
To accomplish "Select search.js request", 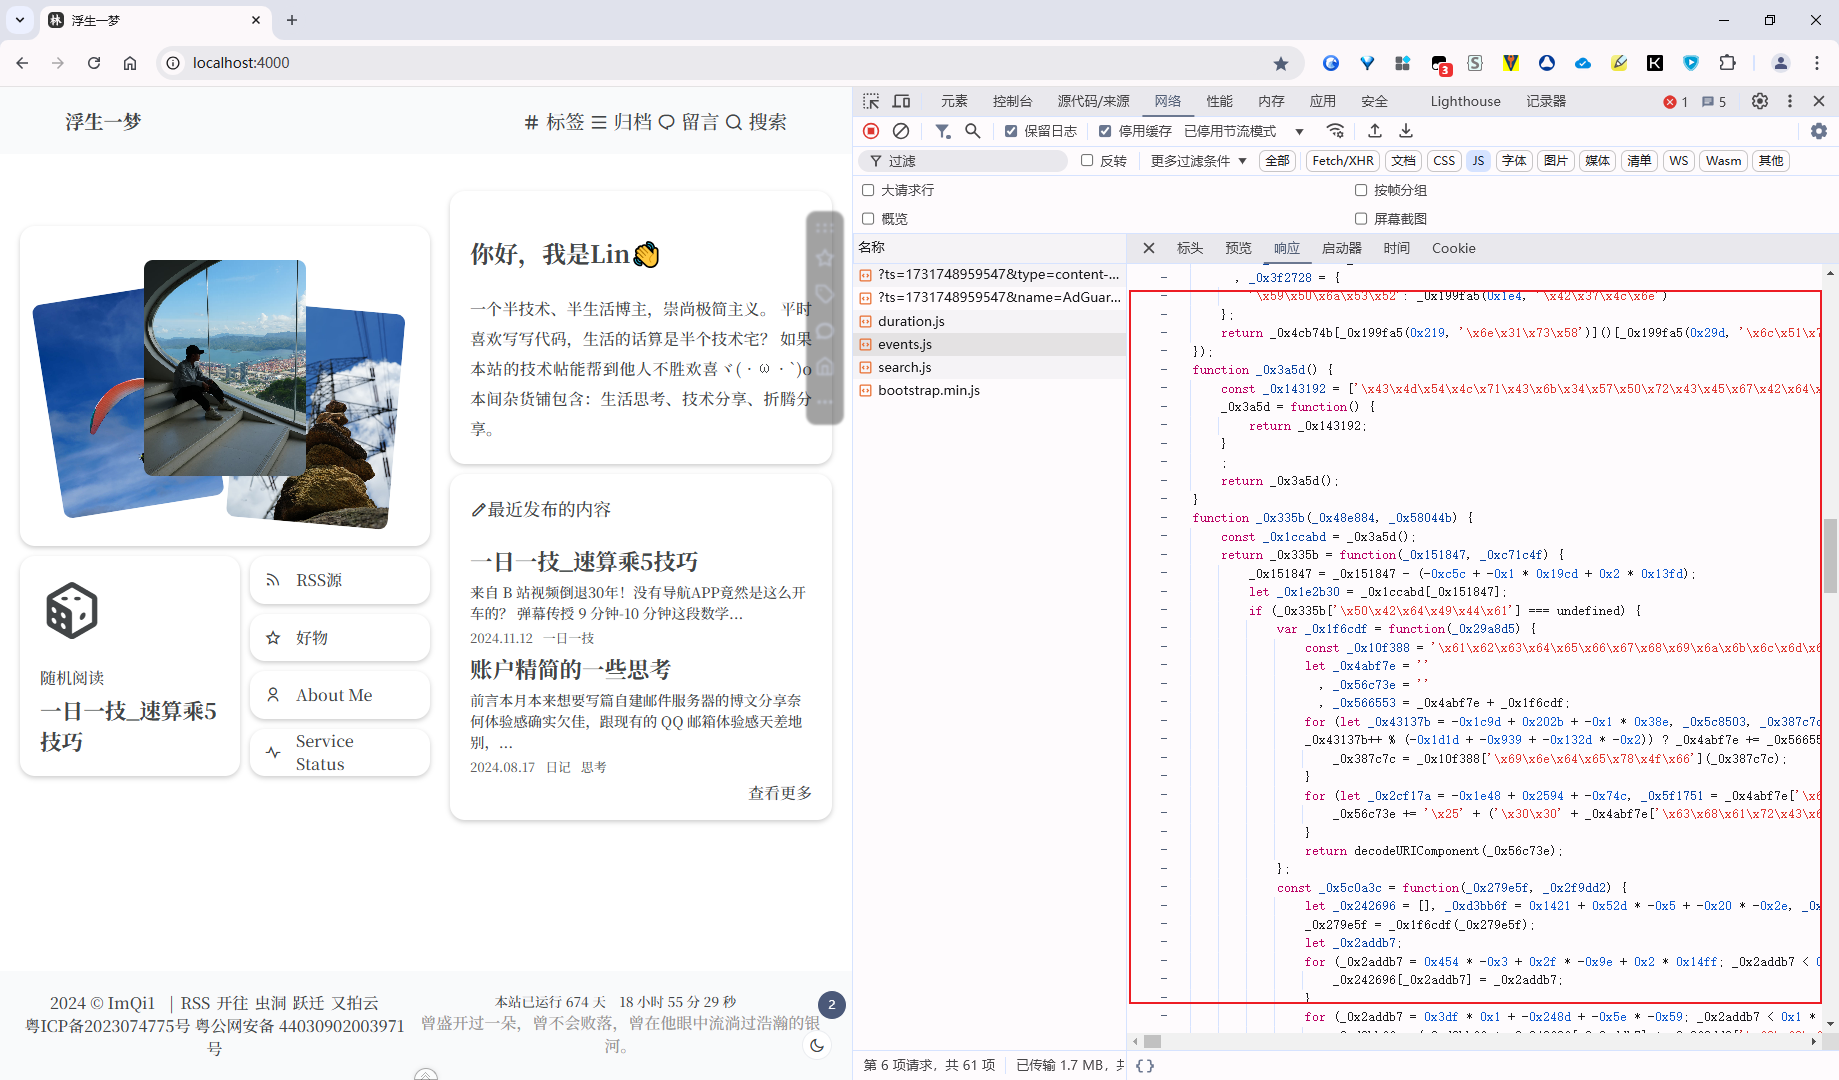I will point(990,367).
